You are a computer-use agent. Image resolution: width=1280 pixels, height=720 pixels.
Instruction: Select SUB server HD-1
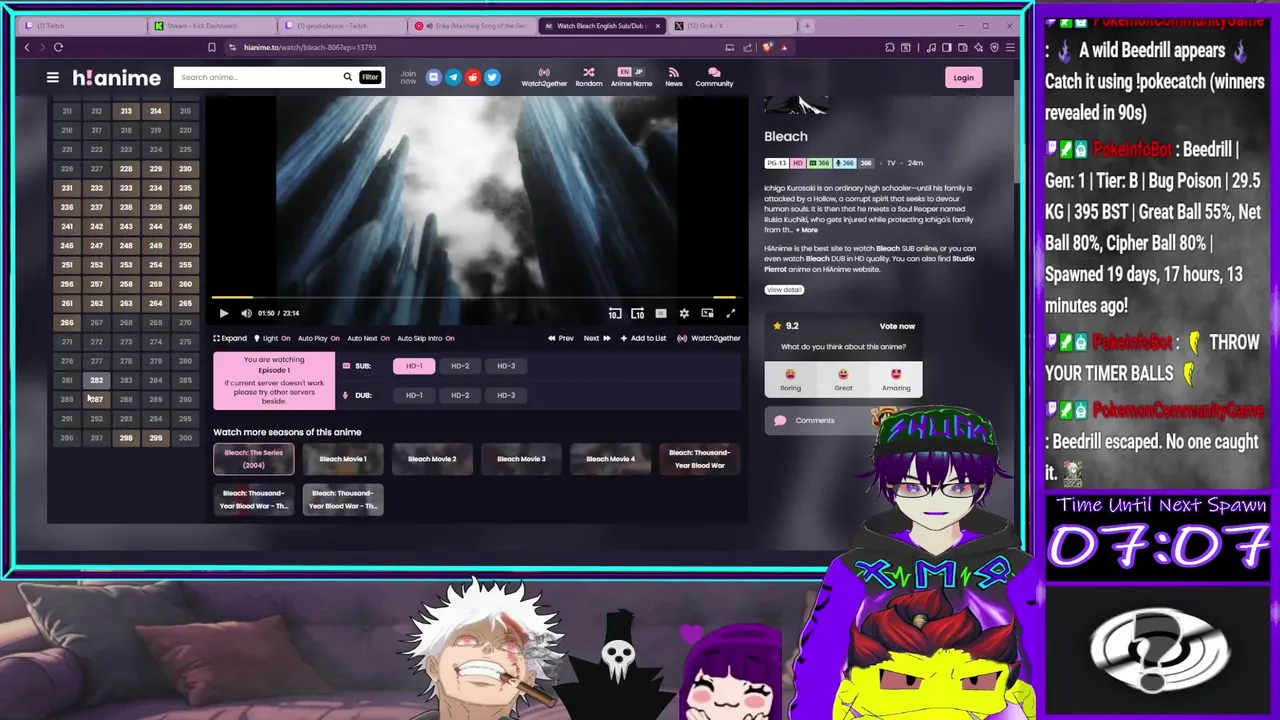click(414, 366)
